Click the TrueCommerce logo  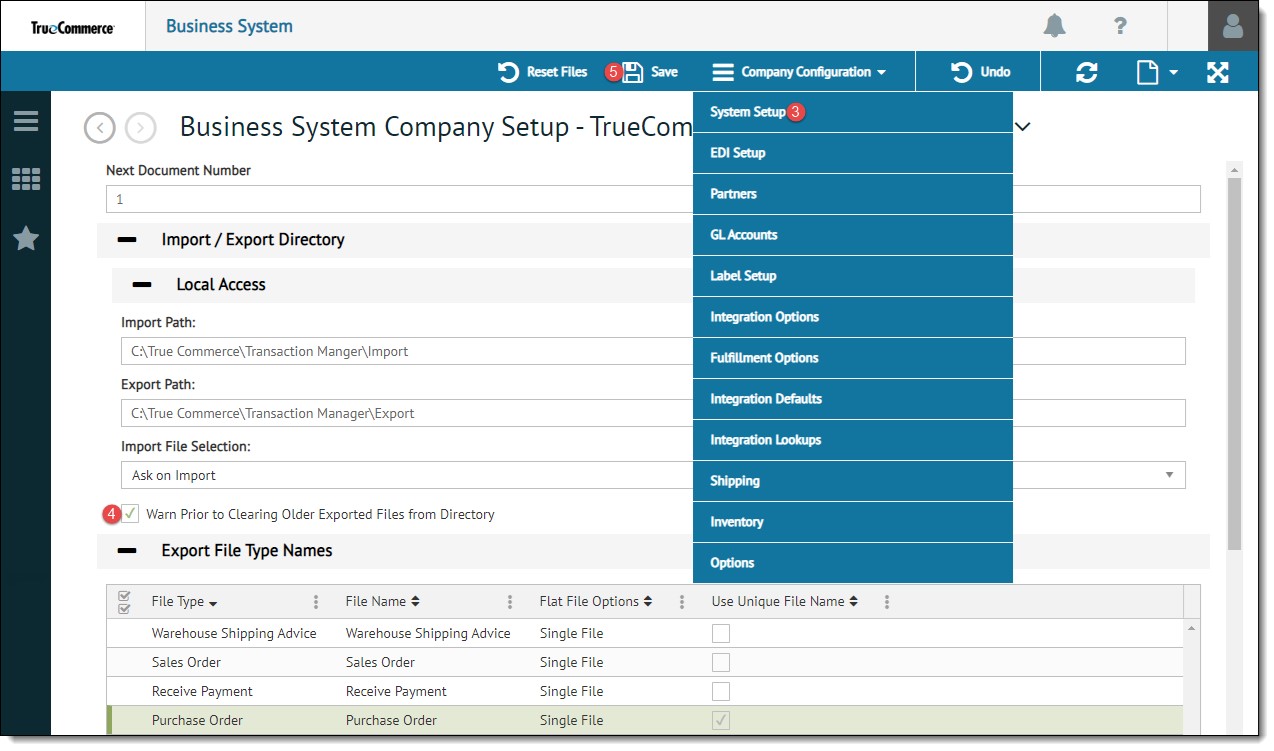coord(73,27)
